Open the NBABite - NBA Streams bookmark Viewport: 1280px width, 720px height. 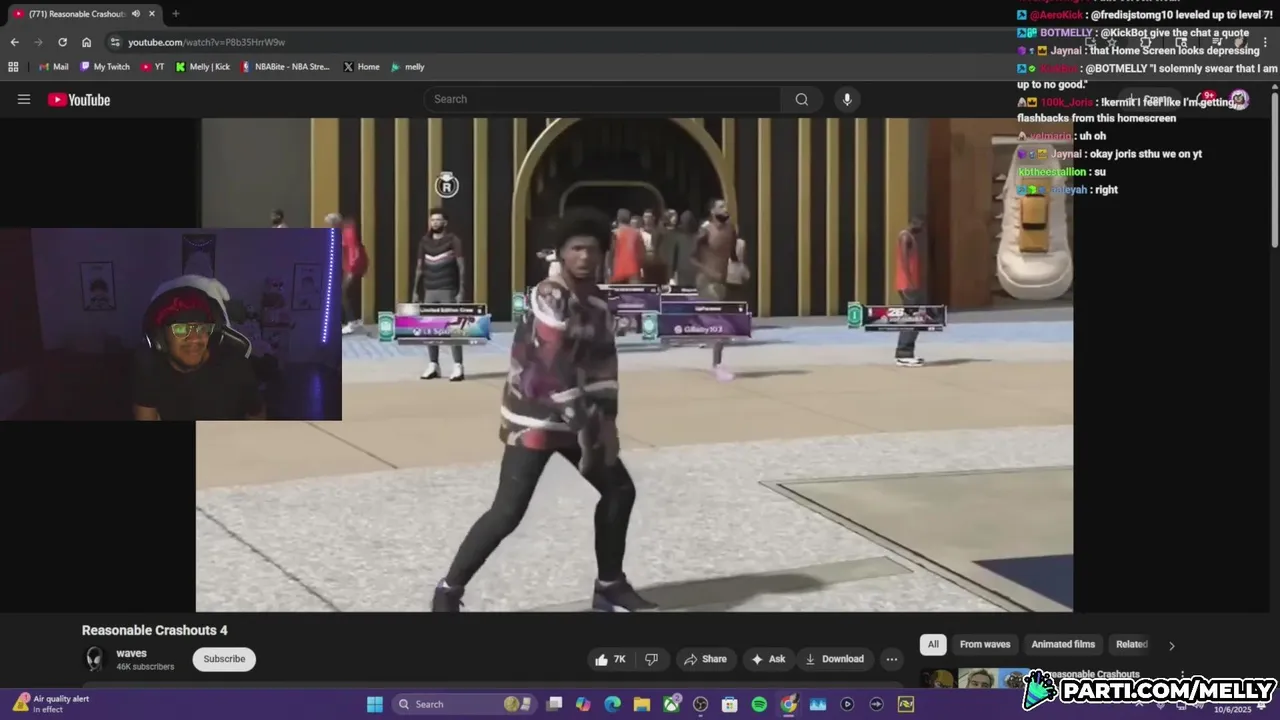click(285, 67)
